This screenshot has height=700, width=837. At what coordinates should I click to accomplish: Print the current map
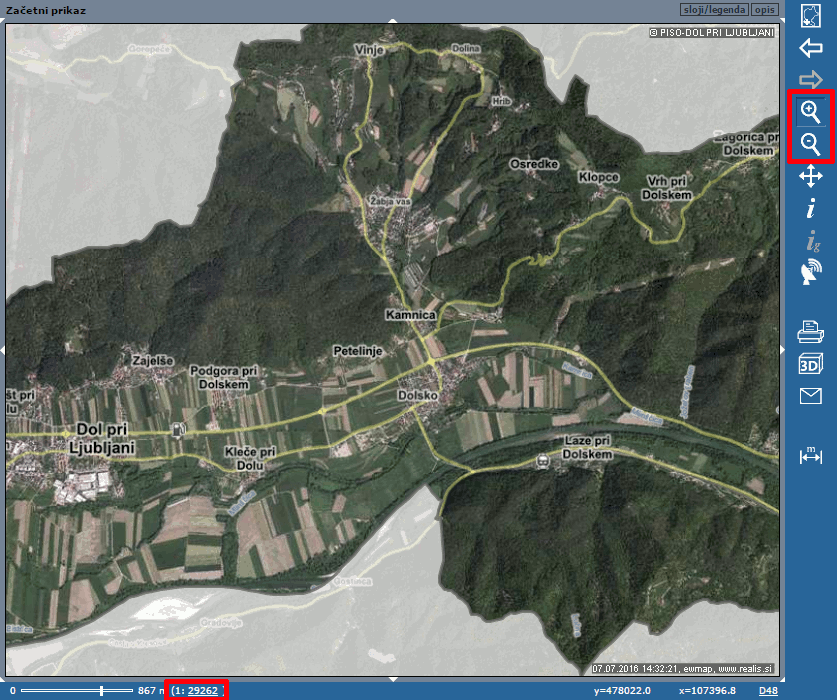[810, 331]
